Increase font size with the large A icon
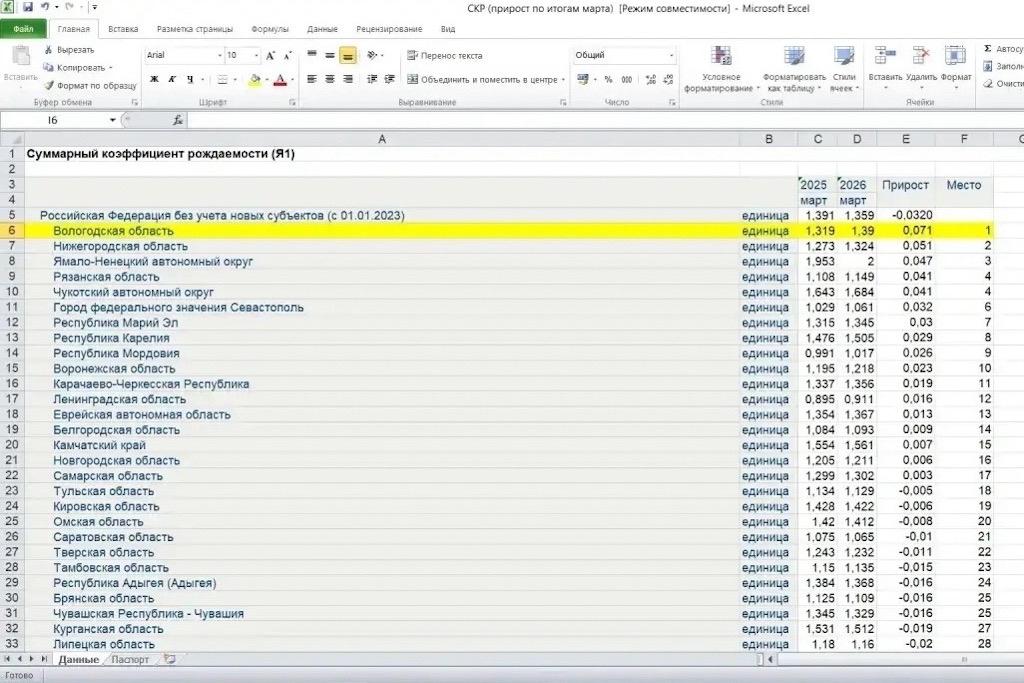Image resolution: width=1024 pixels, height=683 pixels. click(x=270, y=56)
